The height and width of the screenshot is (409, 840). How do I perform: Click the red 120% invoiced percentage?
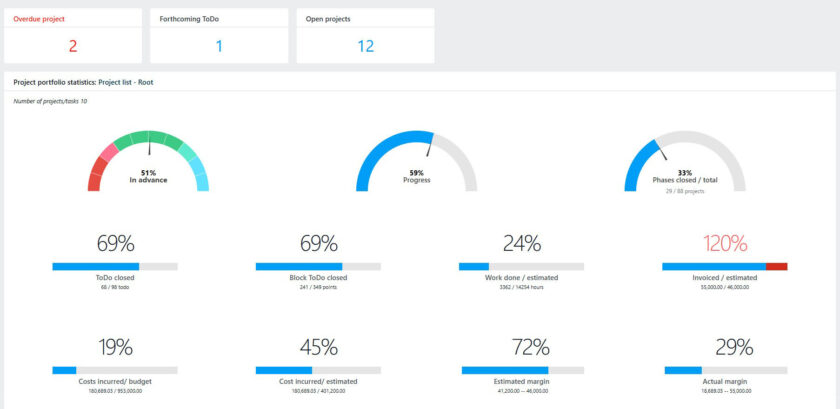point(725,244)
